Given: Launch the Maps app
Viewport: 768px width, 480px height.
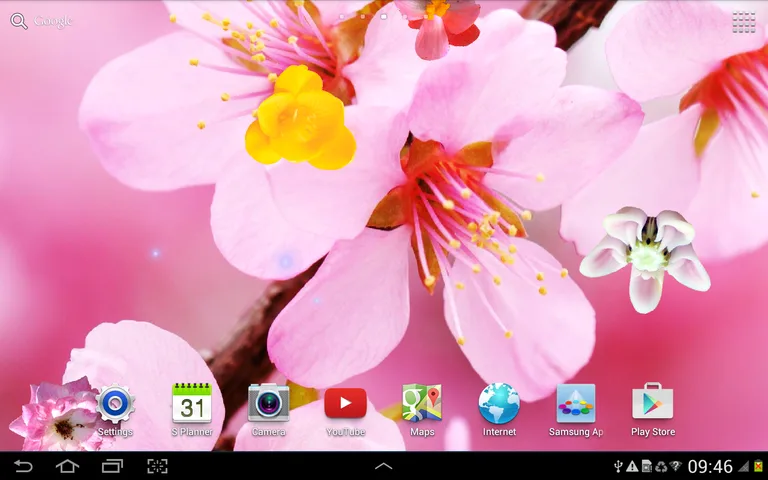Looking at the screenshot, I should point(422,410).
